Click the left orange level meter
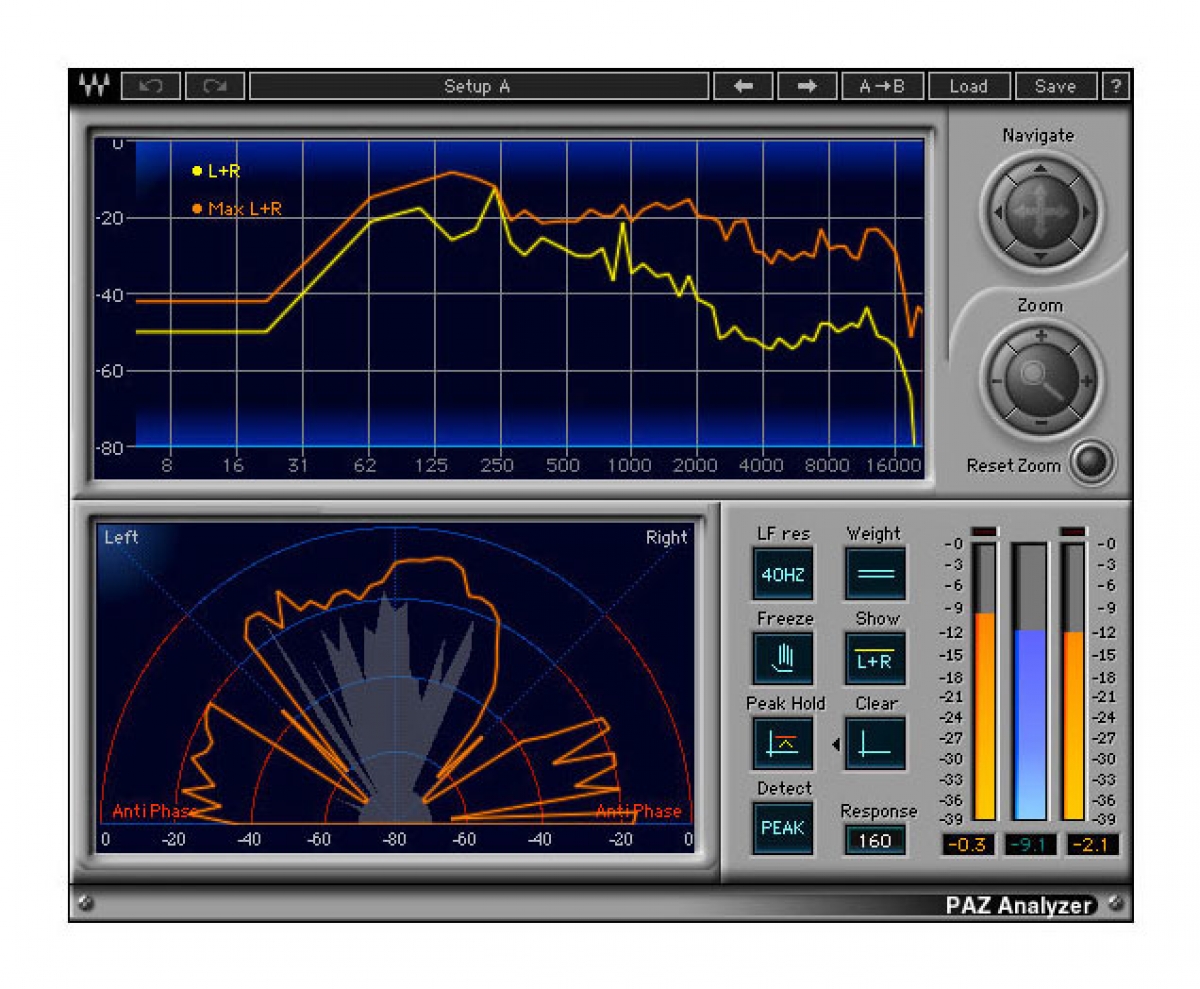Image resolution: width=1200 pixels, height=989 pixels. [984, 682]
